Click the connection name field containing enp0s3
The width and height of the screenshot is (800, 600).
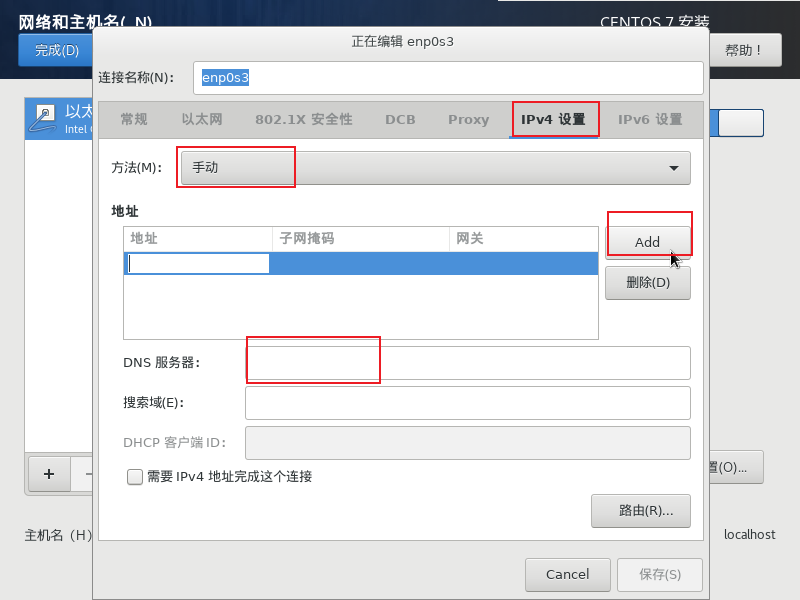tap(448, 78)
